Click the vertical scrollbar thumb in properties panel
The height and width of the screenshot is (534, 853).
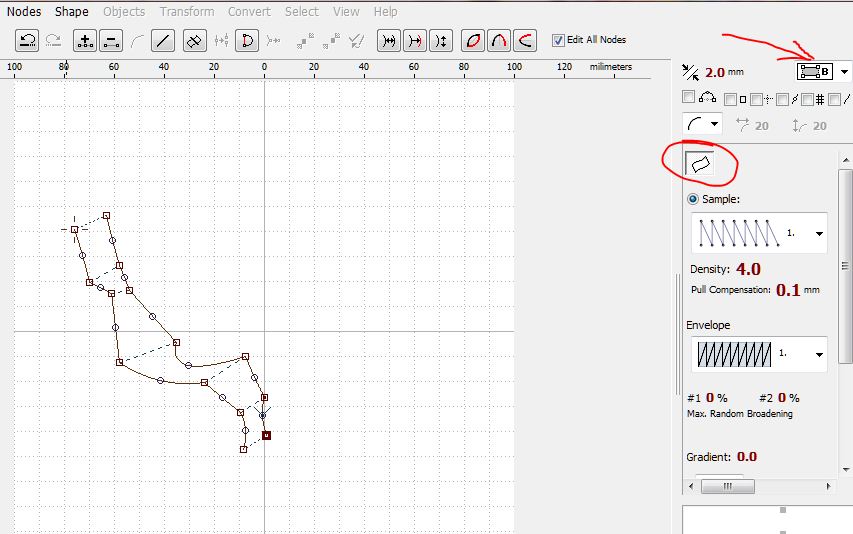845,265
